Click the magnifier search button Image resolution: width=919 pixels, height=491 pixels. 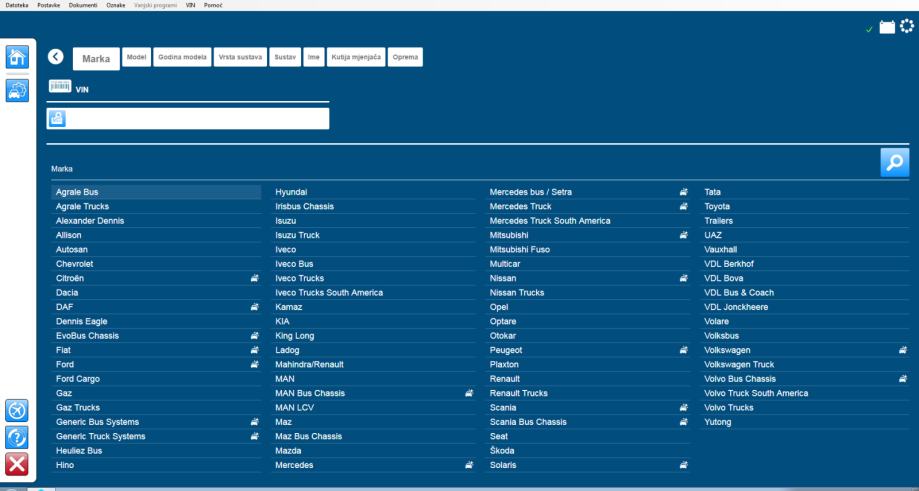coord(894,162)
